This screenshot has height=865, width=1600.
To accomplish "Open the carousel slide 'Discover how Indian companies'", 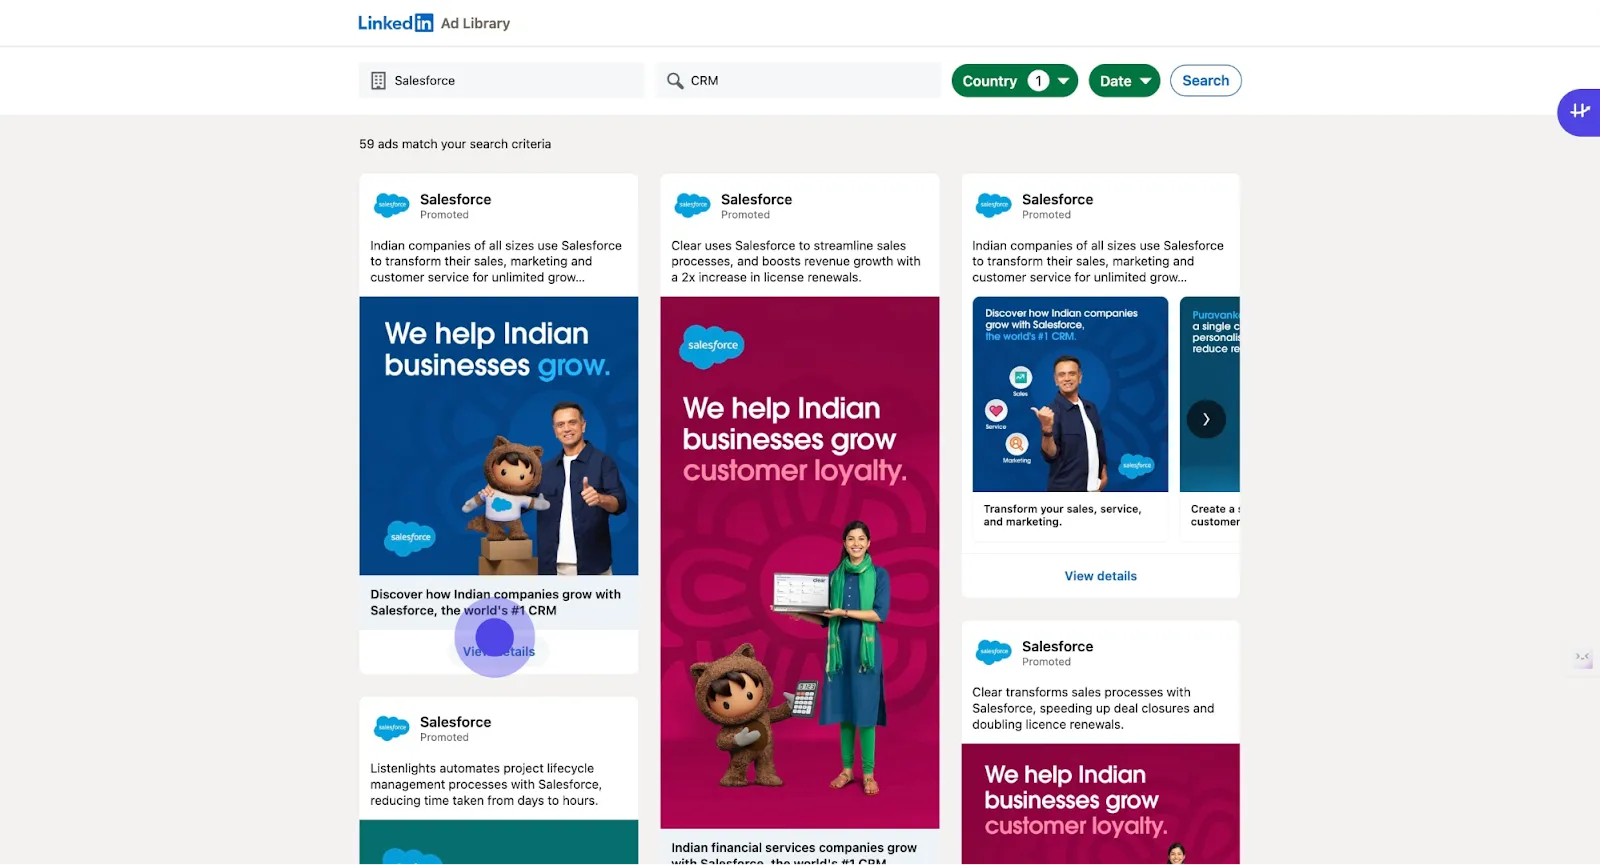I will pyautogui.click(x=1070, y=394).
